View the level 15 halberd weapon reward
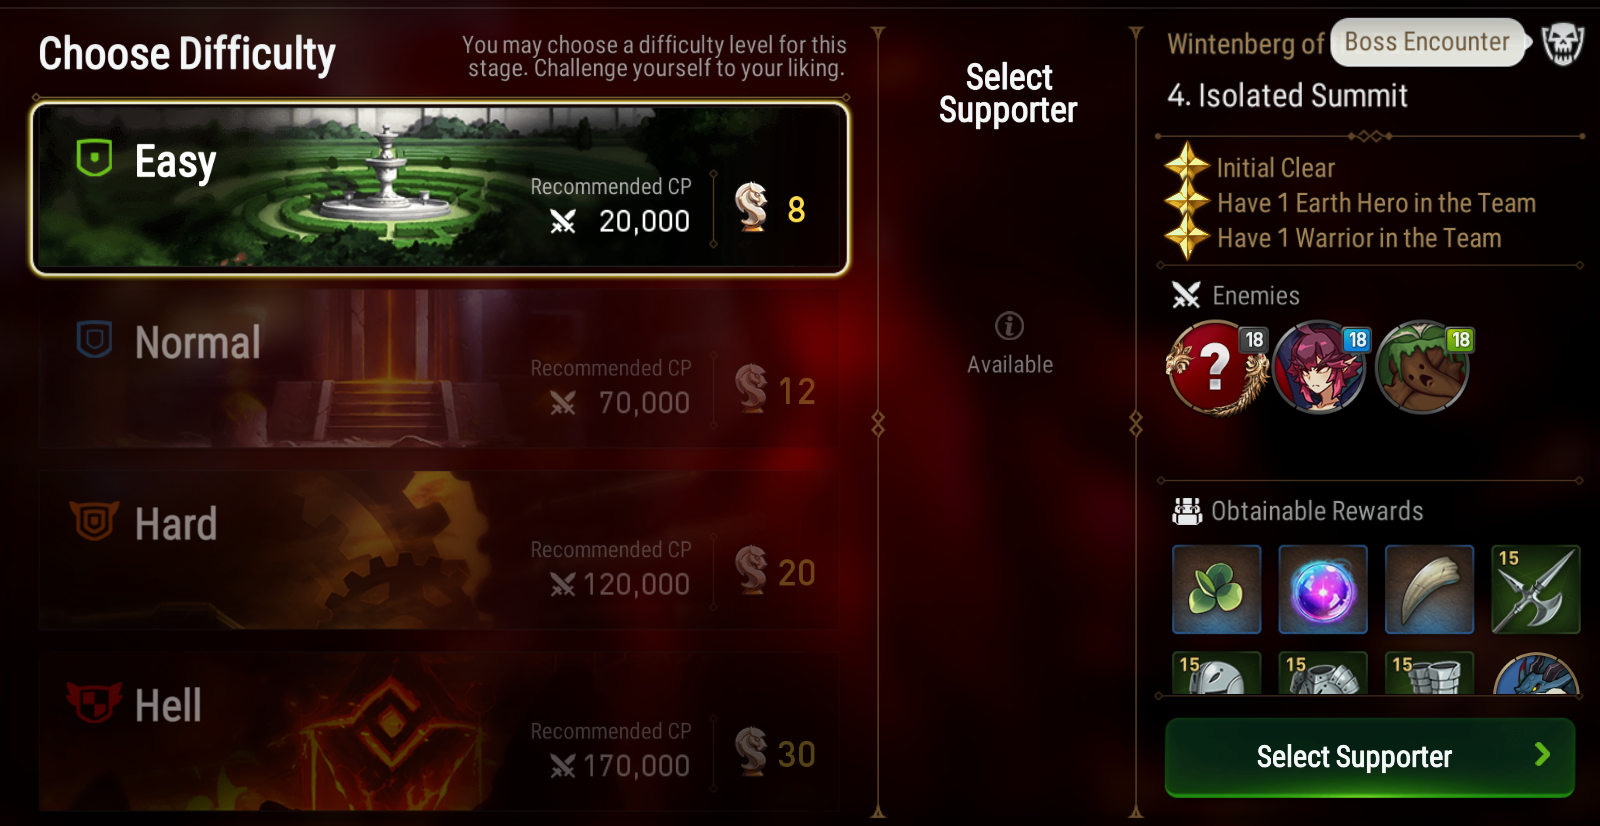The height and width of the screenshot is (826, 1600). pos(1536,589)
